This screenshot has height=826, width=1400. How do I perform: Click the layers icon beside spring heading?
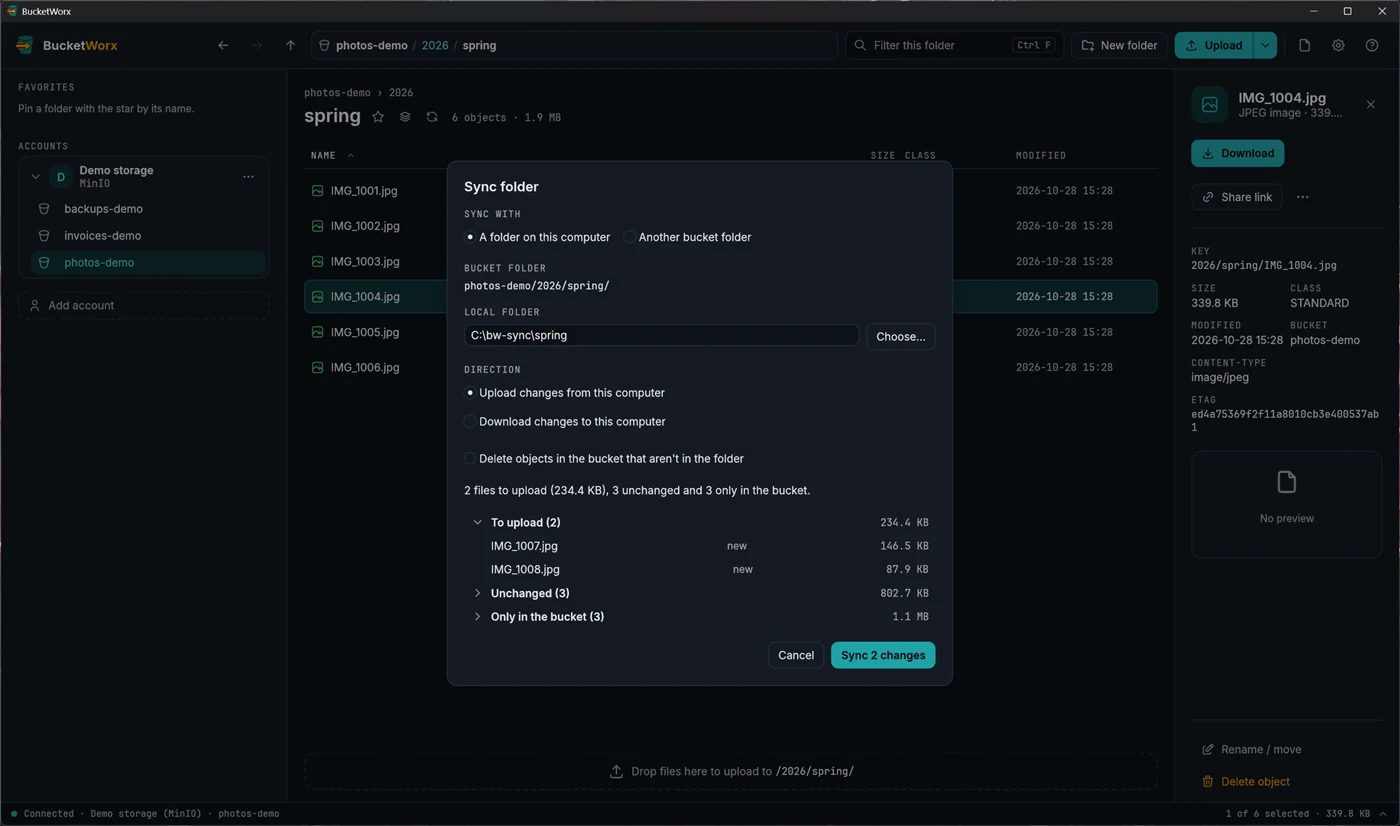(405, 117)
